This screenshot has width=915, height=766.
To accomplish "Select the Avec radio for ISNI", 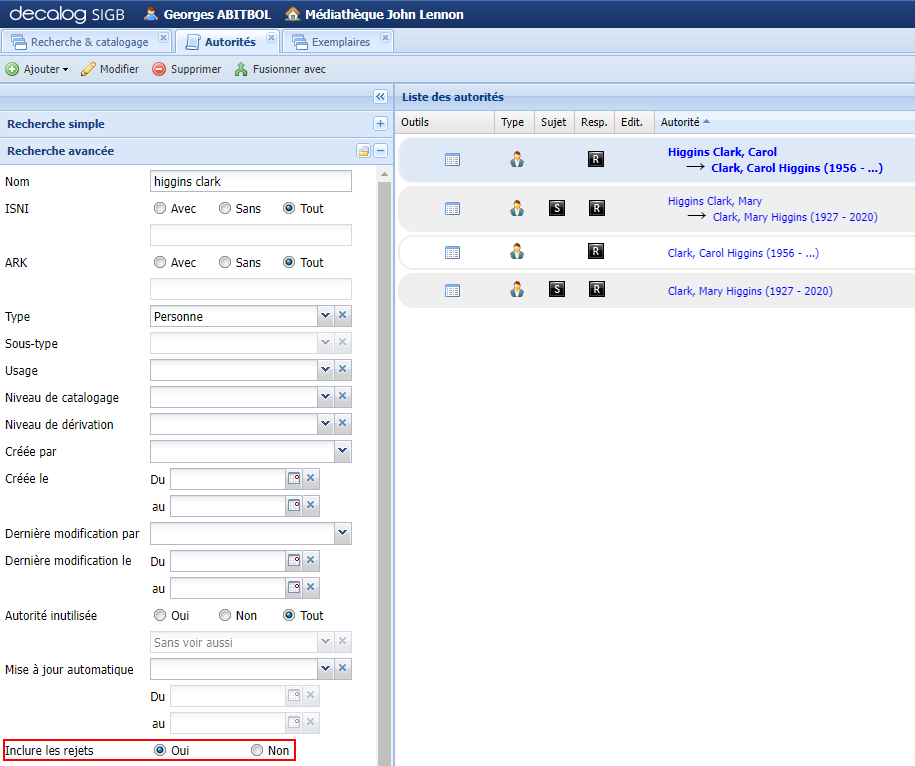I will [x=159, y=208].
